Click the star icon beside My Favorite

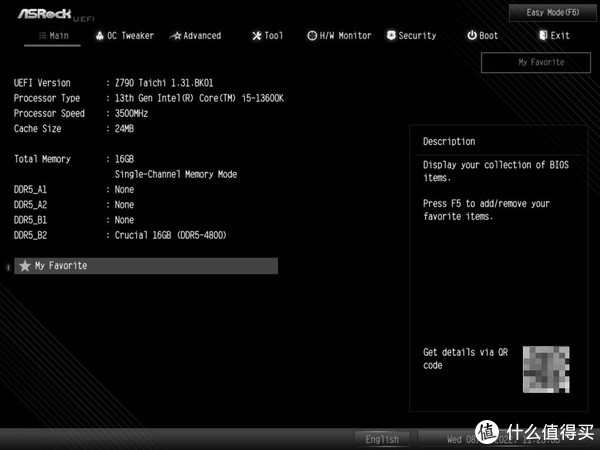tap(25, 266)
